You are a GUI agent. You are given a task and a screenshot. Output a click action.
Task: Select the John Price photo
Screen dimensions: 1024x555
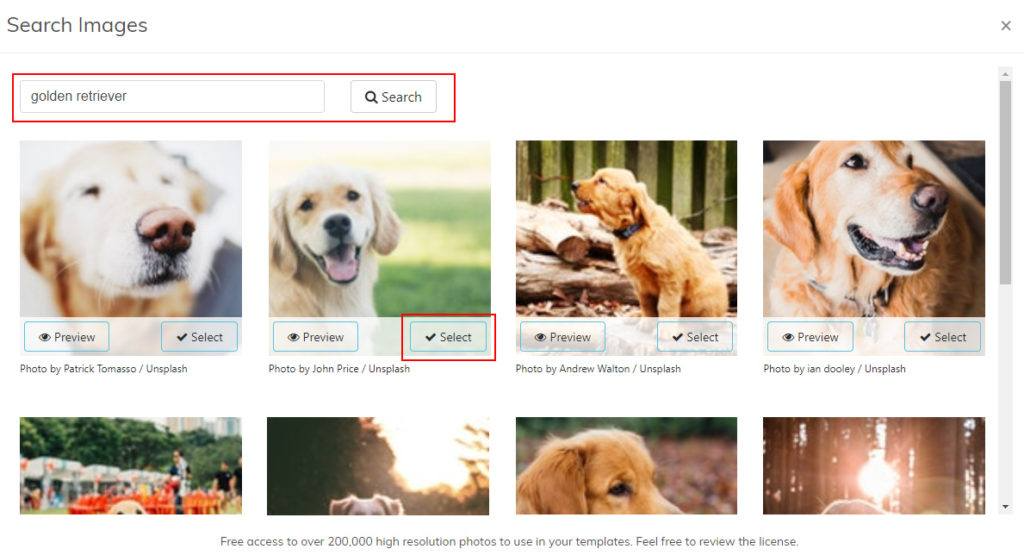tap(448, 337)
